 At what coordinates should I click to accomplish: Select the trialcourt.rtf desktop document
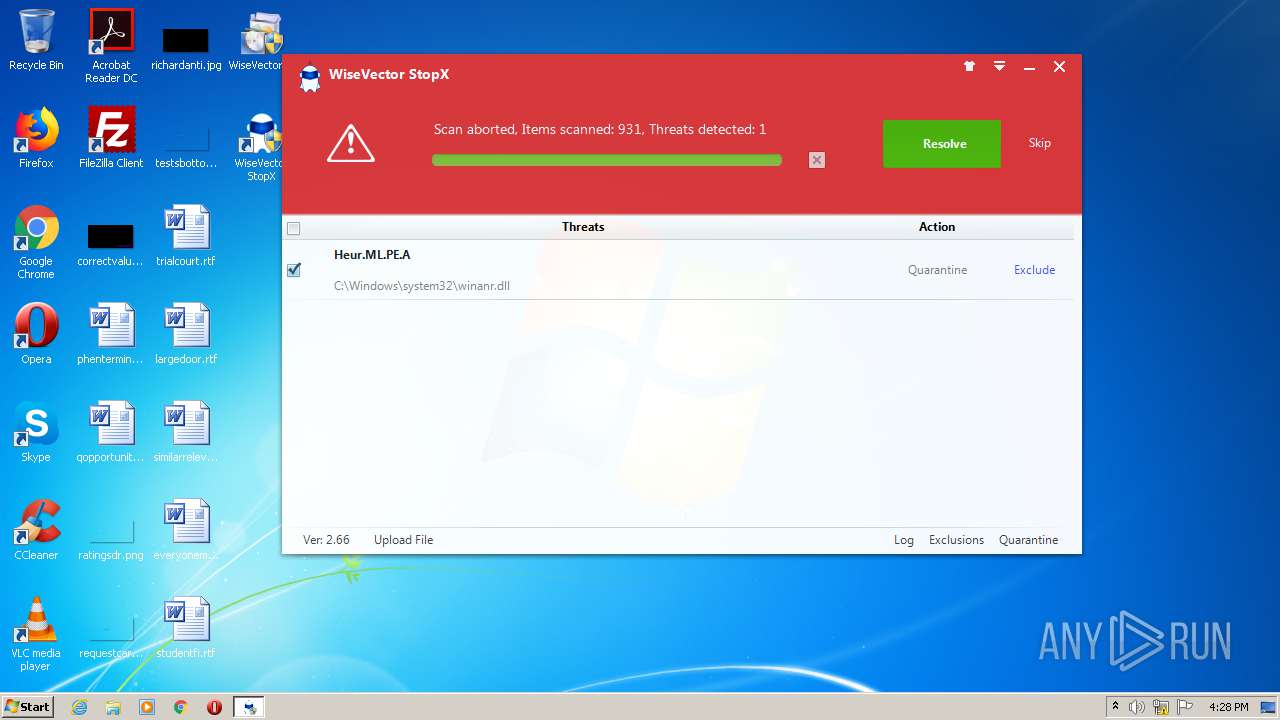point(186,236)
